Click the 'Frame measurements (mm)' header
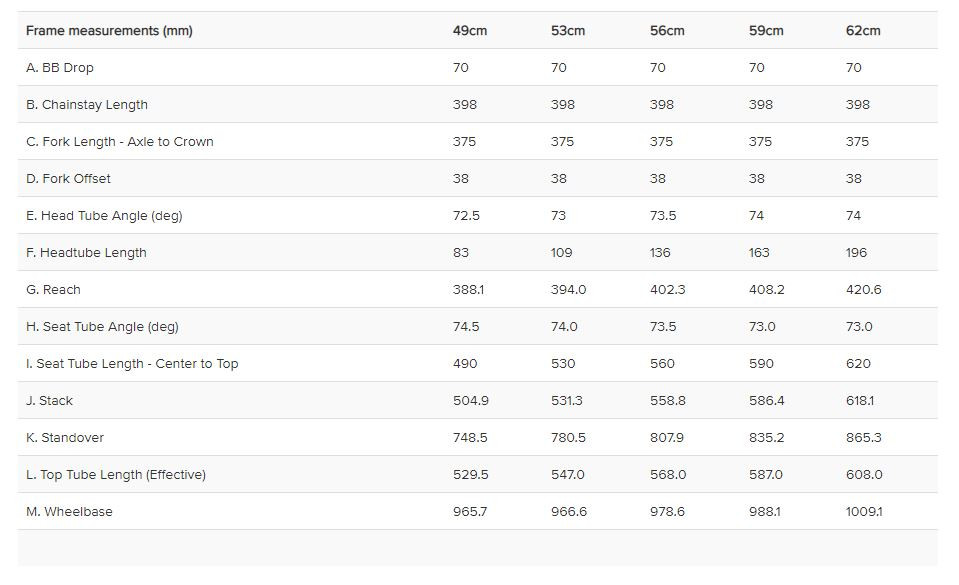This screenshot has height=585, width=959. tap(109, 31)
